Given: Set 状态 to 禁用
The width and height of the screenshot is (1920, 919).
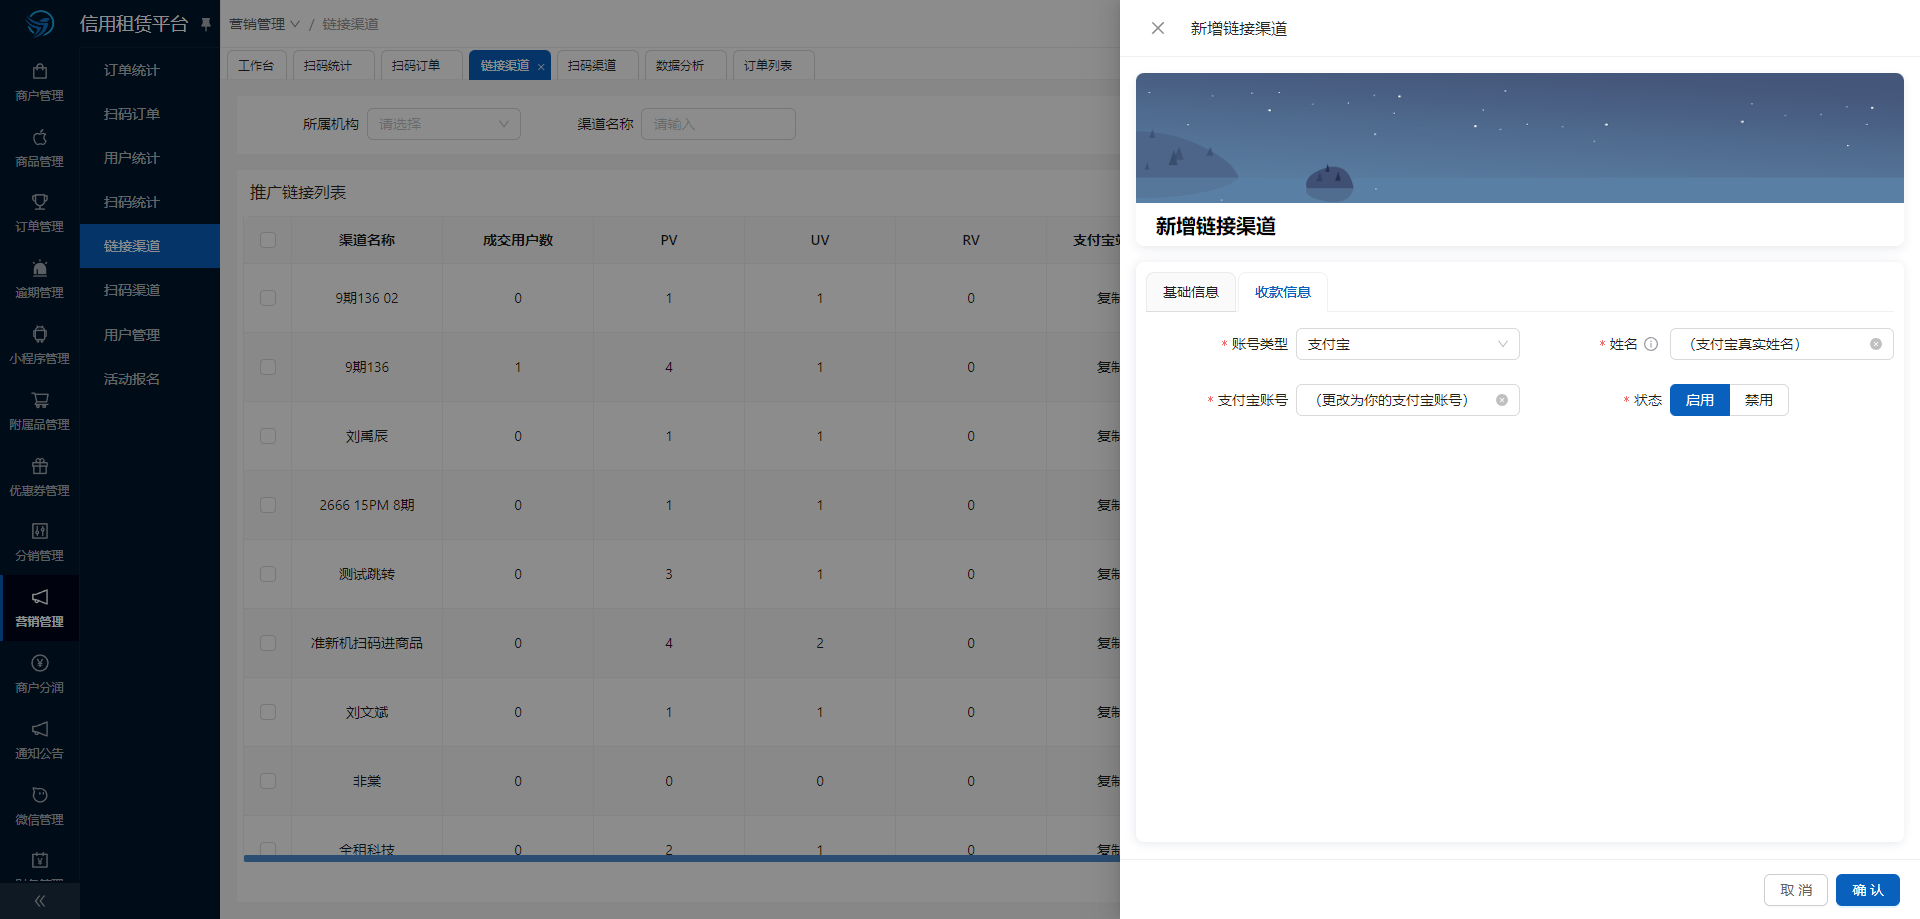Looking at the screenshot, I should point(1759,400).
